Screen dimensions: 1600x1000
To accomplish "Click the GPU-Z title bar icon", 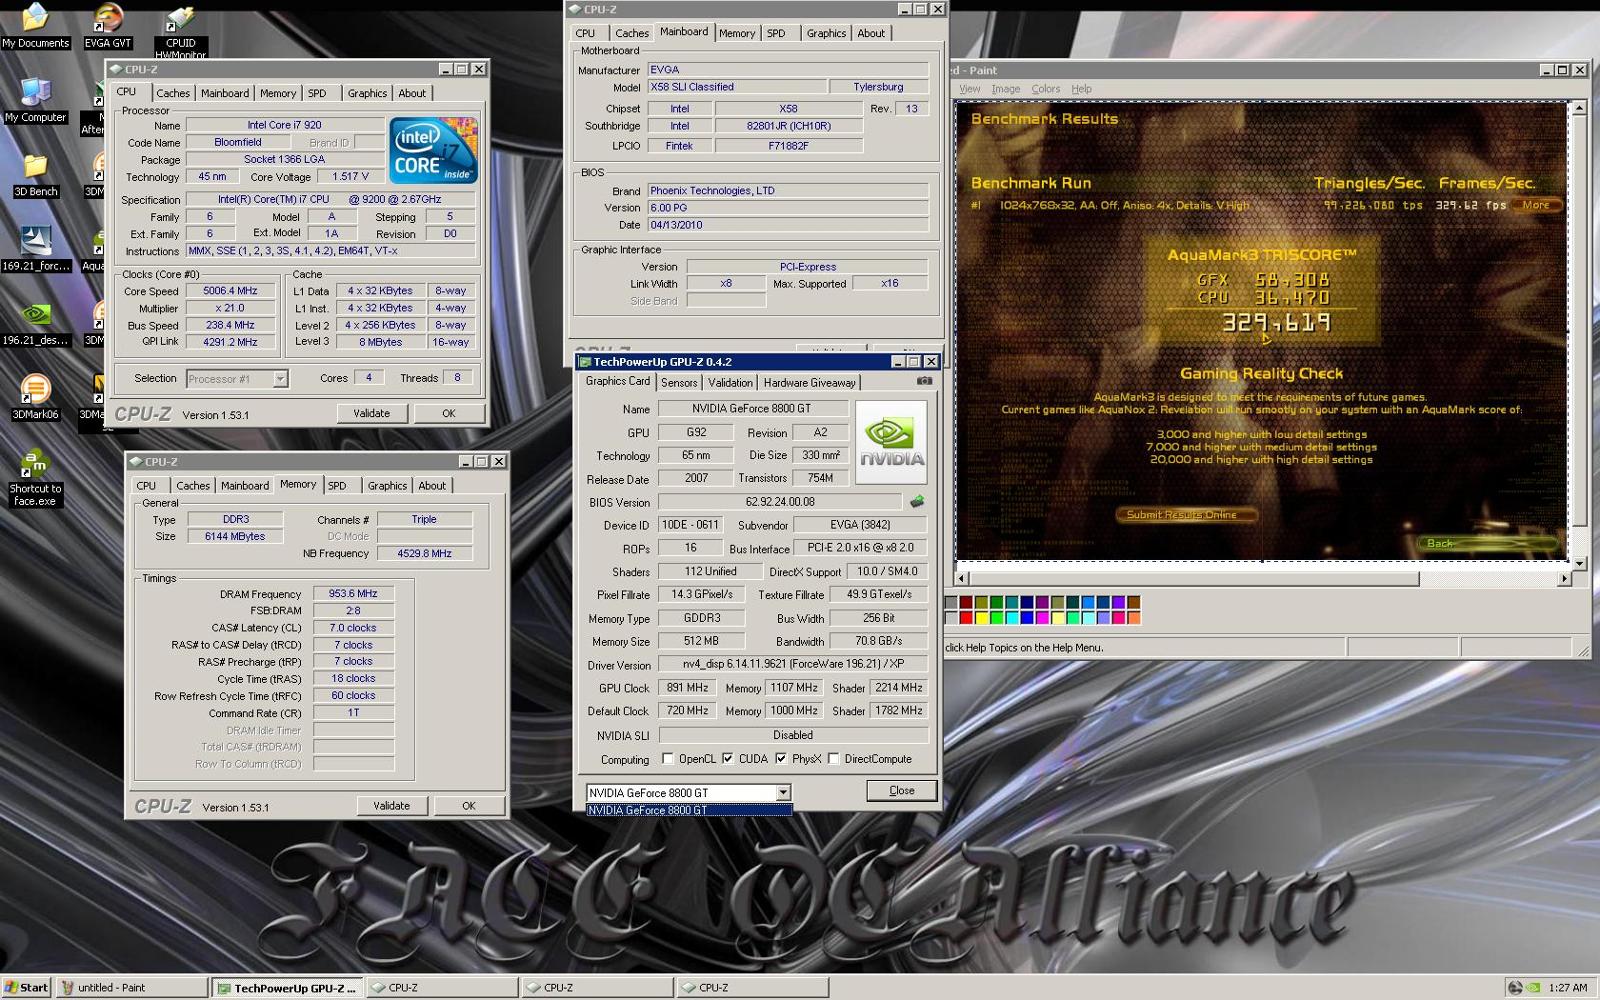I will point(585,362).
